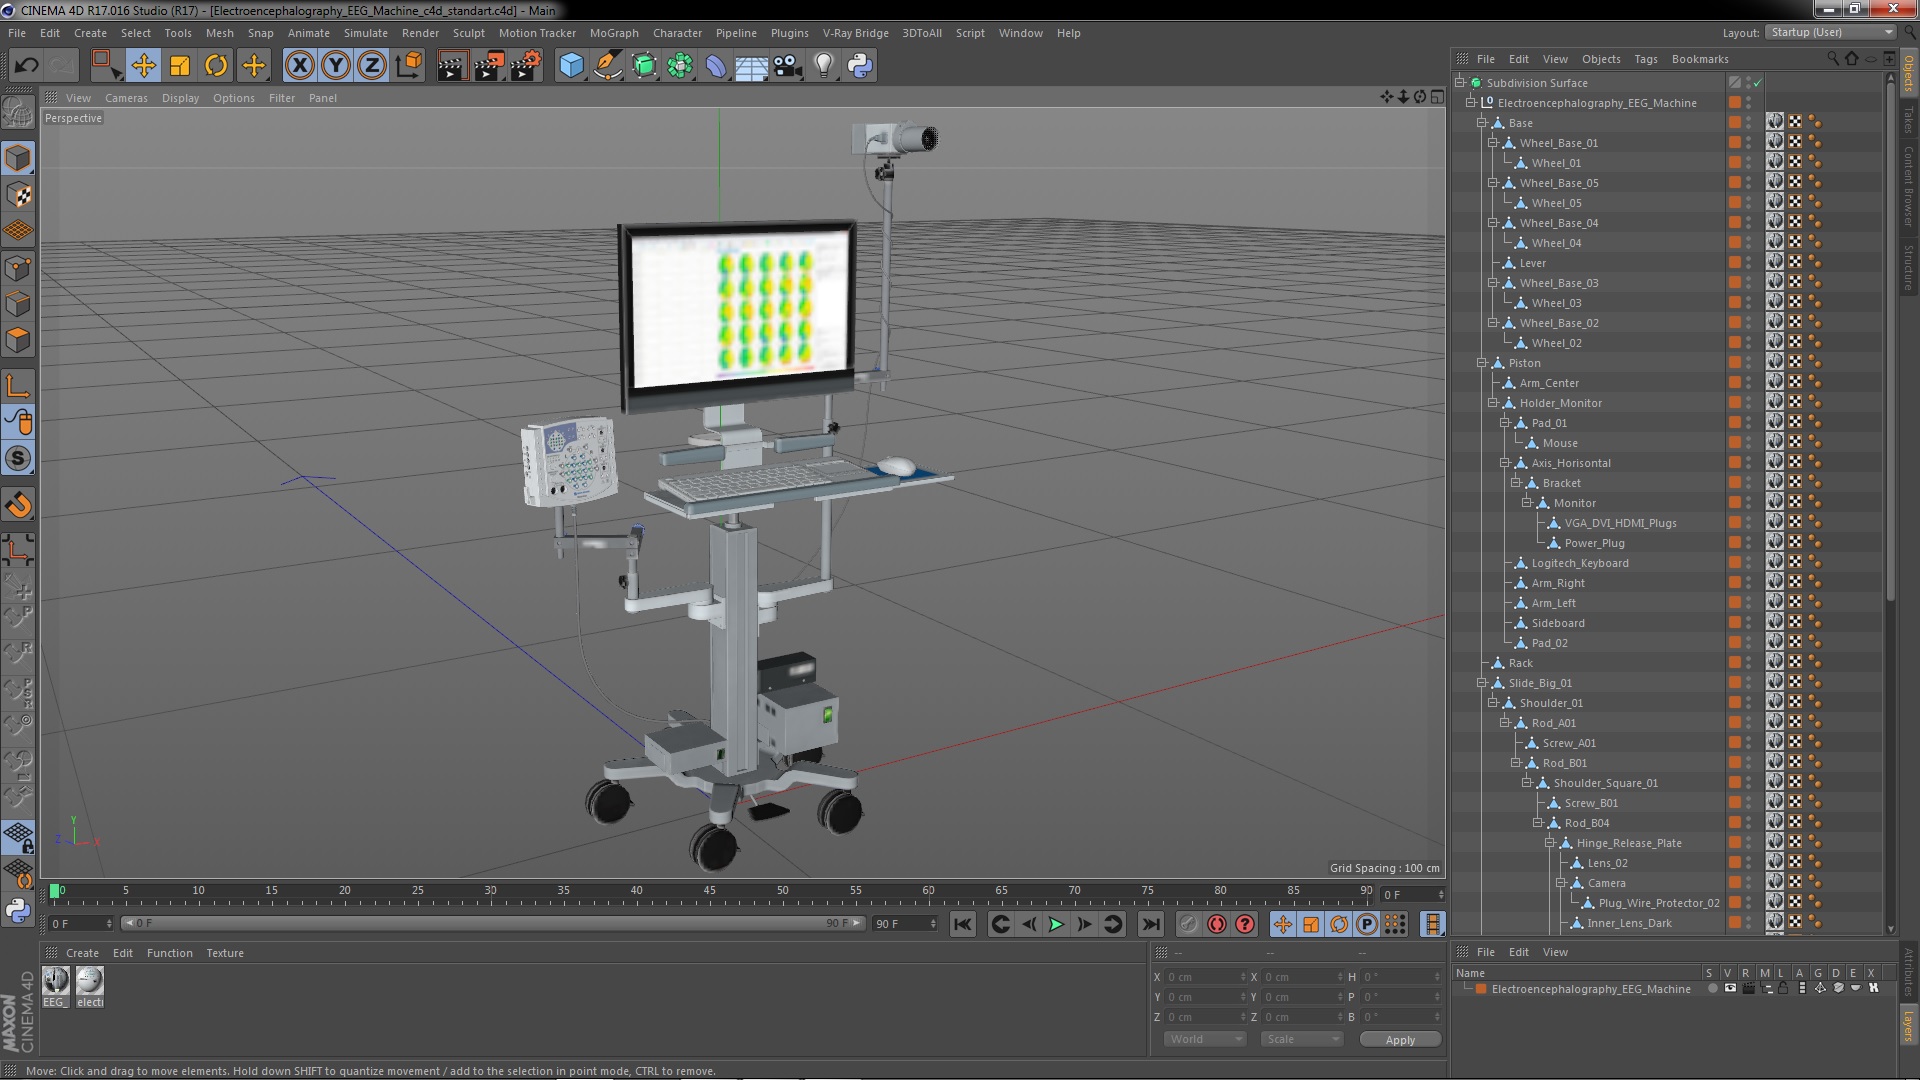Toggle visibility dots for Monitor object
1920x1080 pixels.
coord(1749,503)
